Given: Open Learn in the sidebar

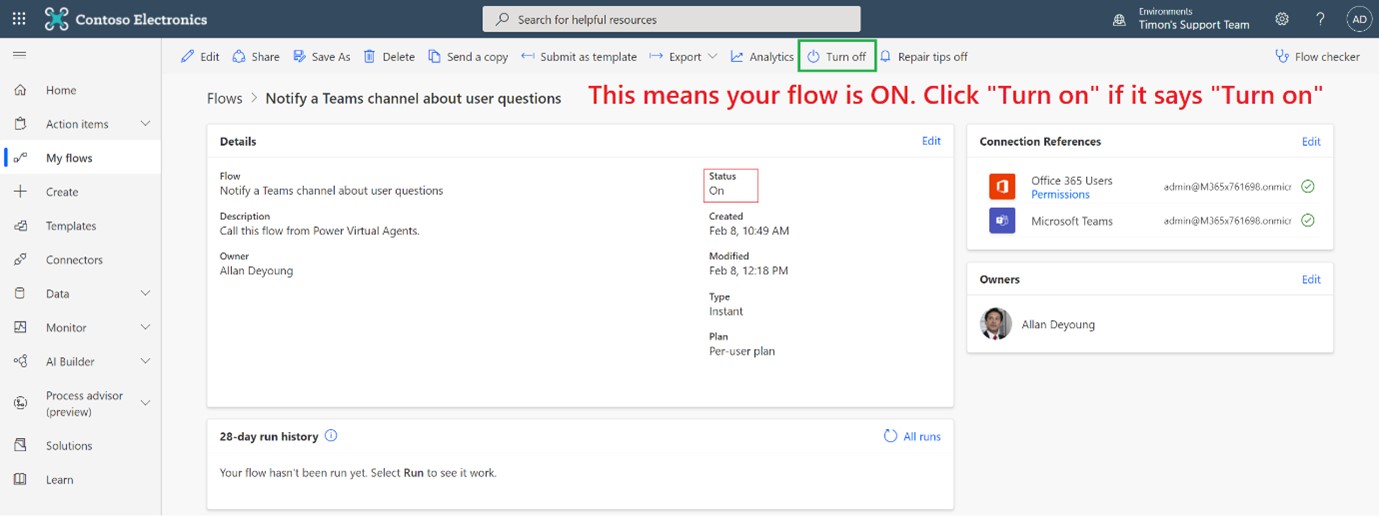Looking at the screenshot, I should (x=81, y=480).
